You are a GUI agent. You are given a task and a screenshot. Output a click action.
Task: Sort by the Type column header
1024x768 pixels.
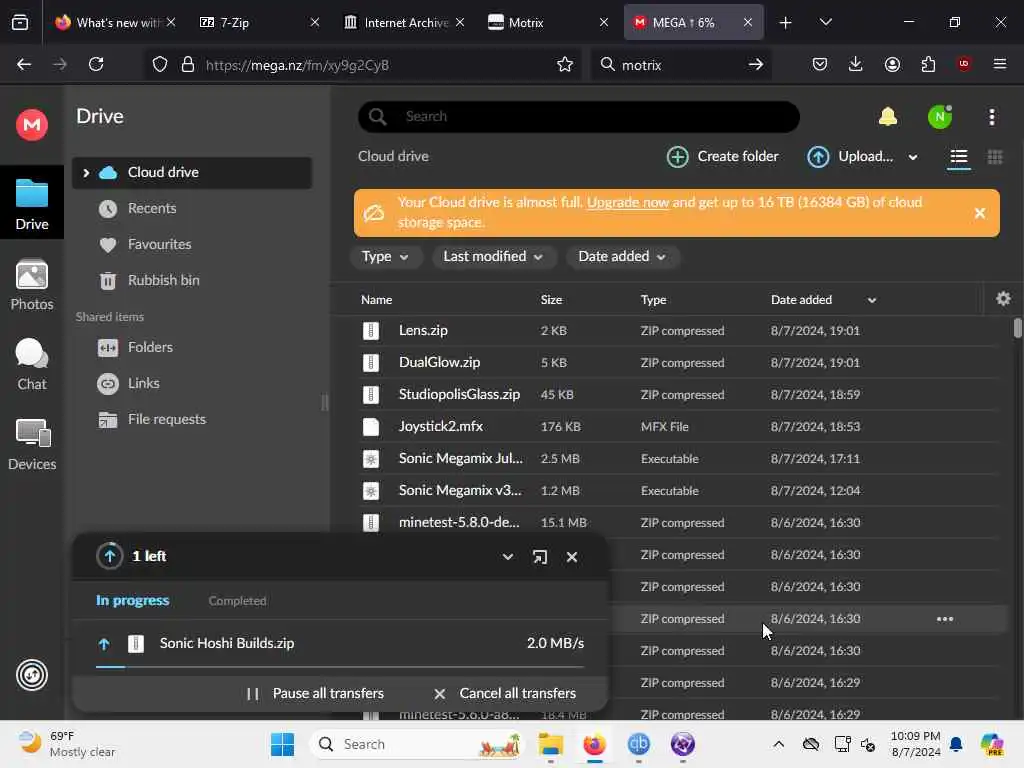pos(653,300)
